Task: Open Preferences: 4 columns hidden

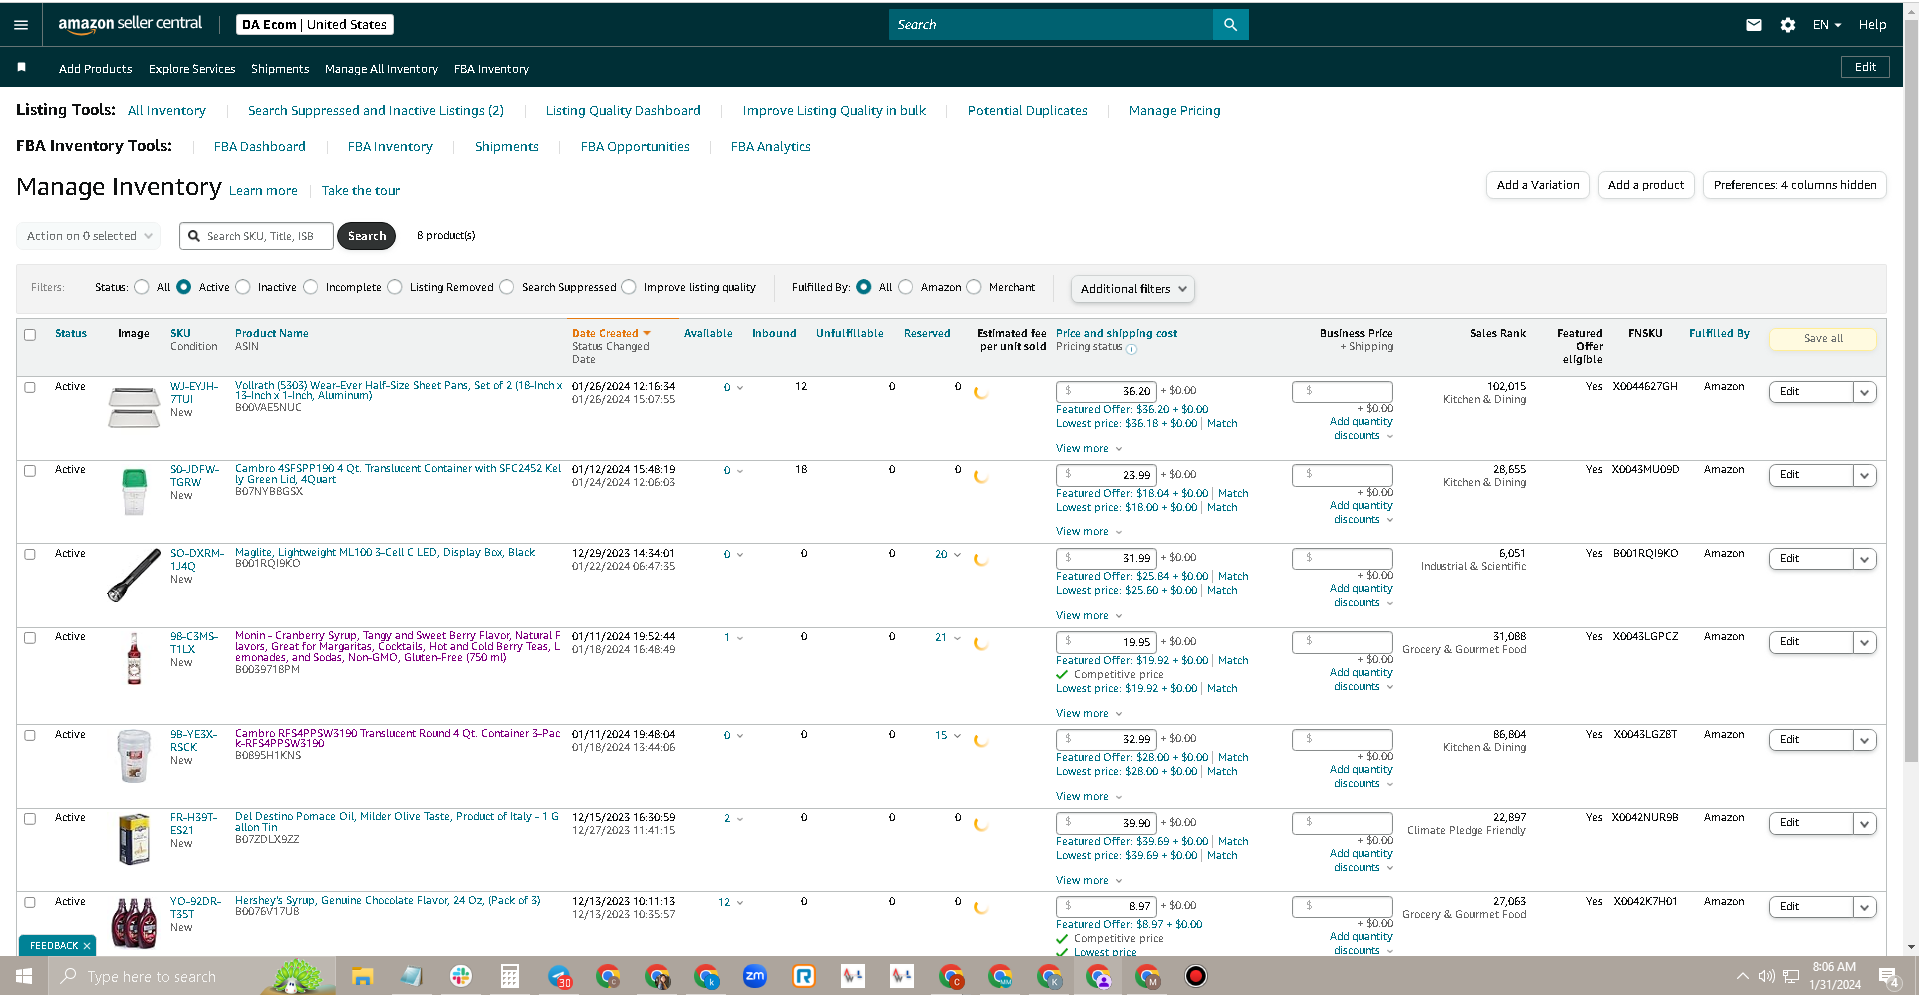Action: coord(1795,185)
